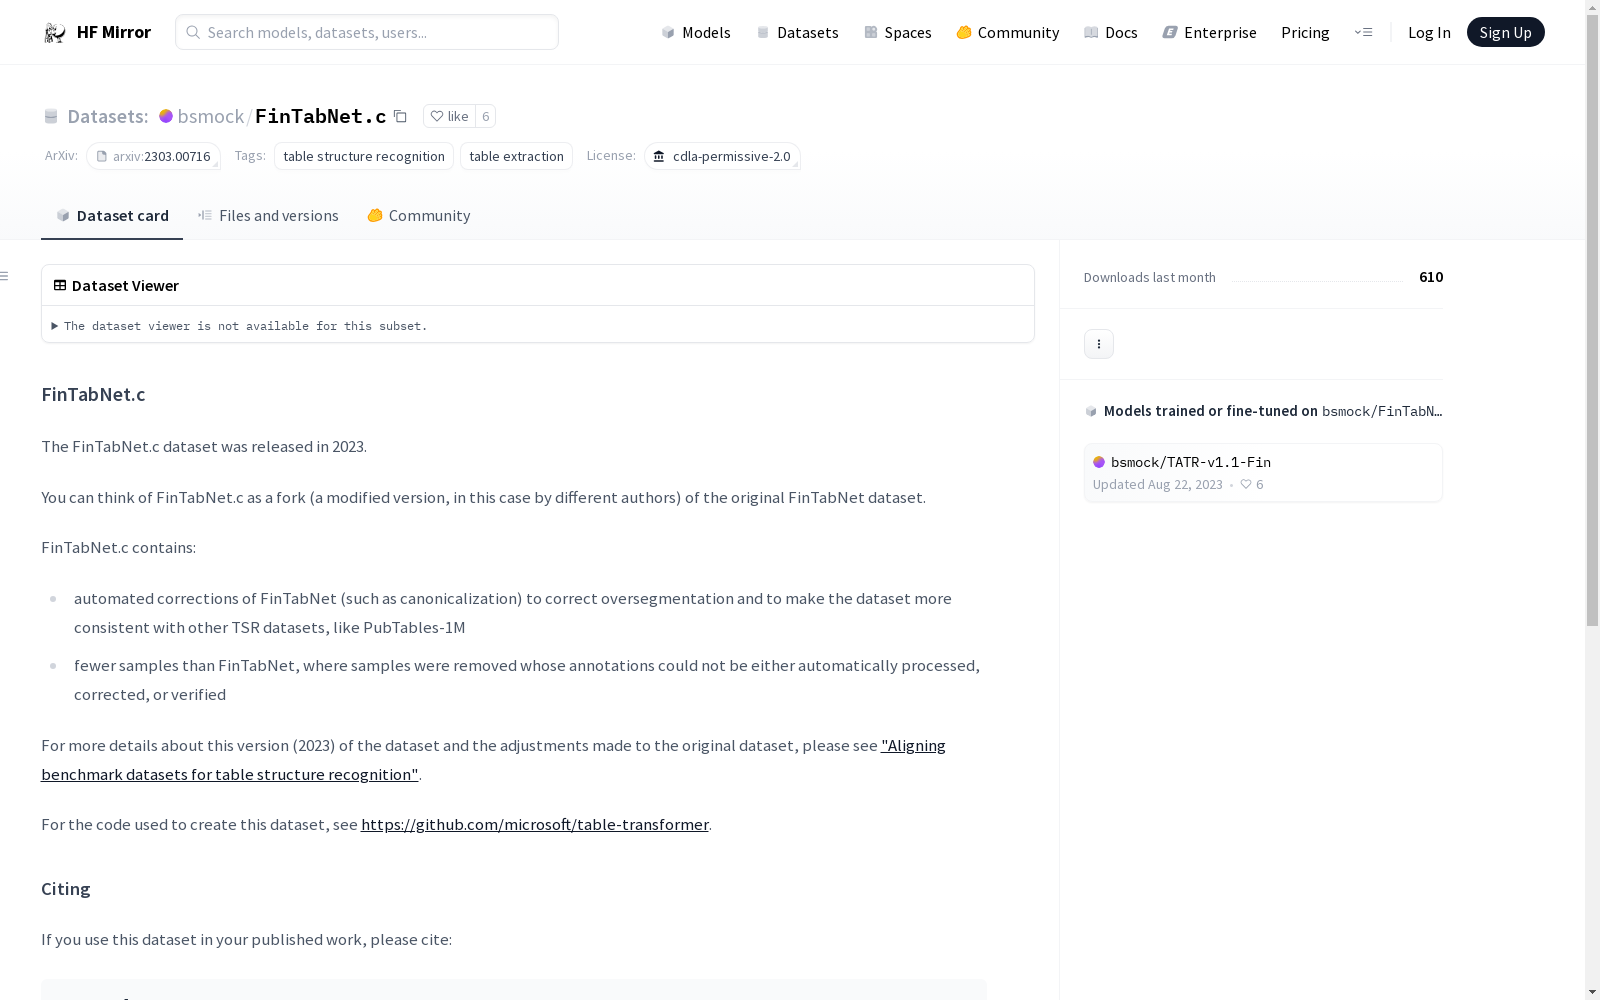Open the dataset's Community tab
This screenshot has width=1600, height=1000.
[418, 215]
